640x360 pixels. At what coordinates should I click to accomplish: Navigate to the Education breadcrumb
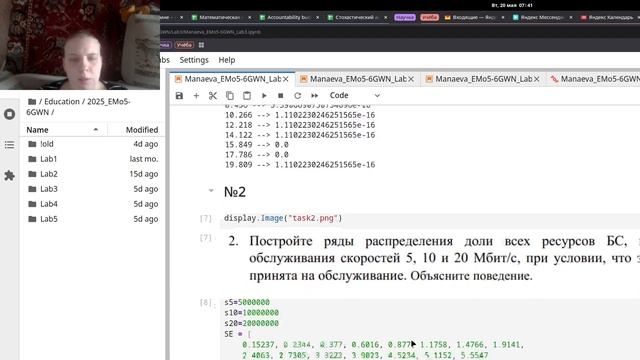[62, 102]
